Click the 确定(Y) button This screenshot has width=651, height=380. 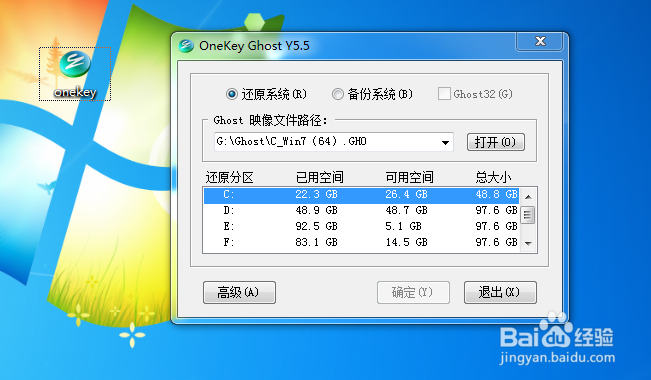[413, 292]
